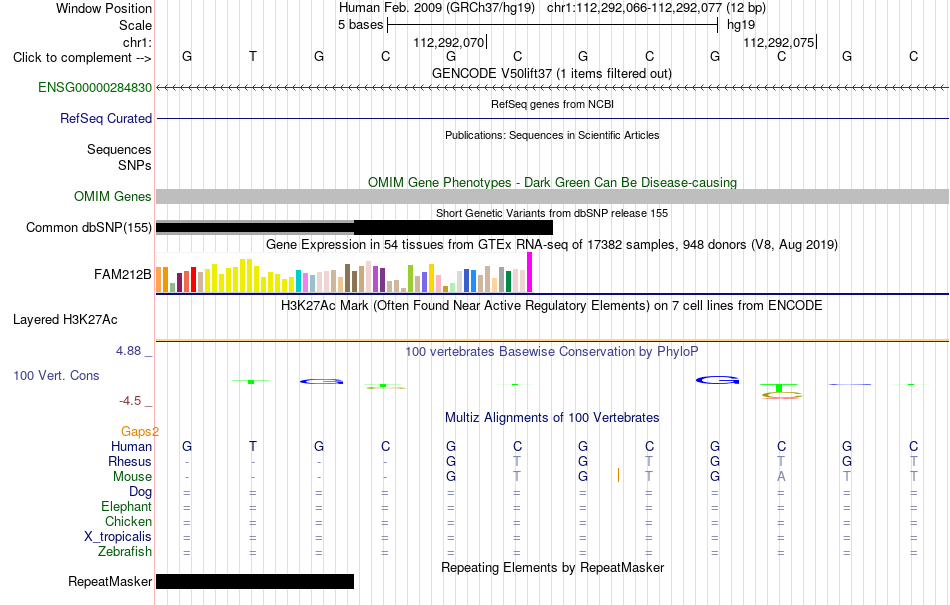Viewport: 950px width, 605px height.
Task: Select the Zebrafish species row label
Action: [x=125, y=552]
